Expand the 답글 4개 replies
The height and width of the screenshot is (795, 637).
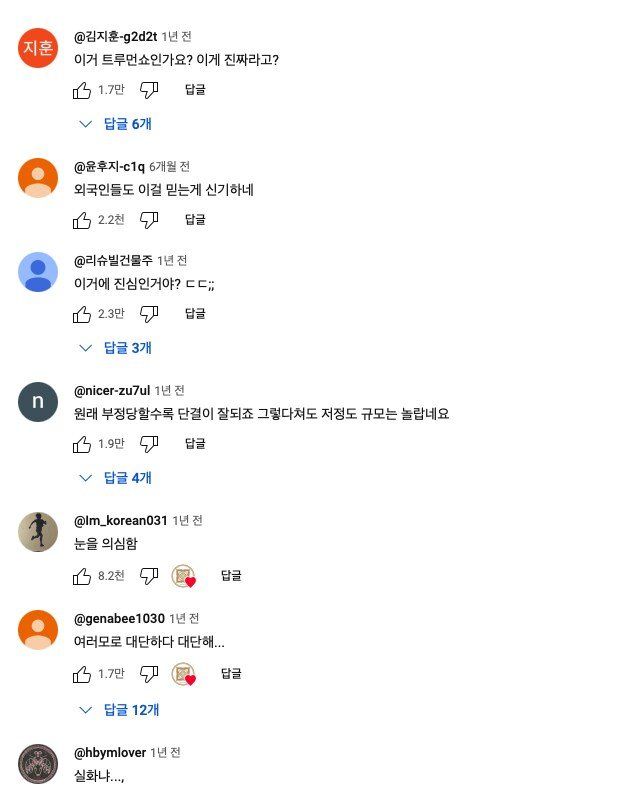click(116, 478)
